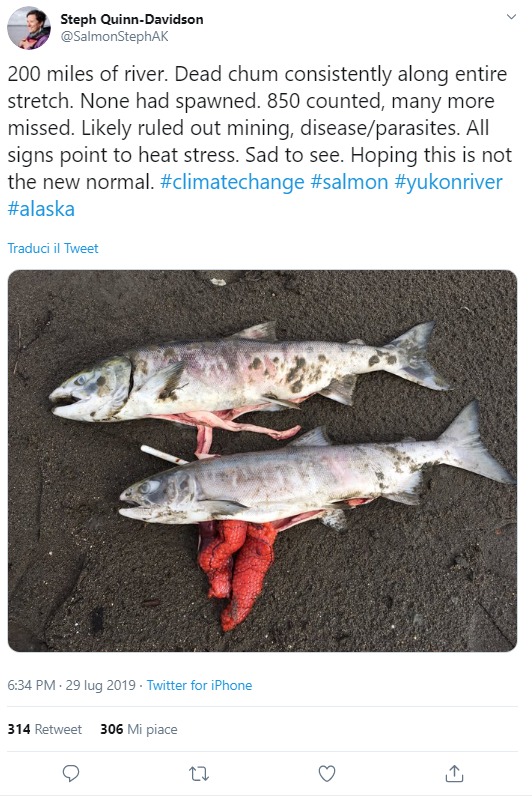
Task: Open the dead chum salmon photo
Action: (262, 461)
